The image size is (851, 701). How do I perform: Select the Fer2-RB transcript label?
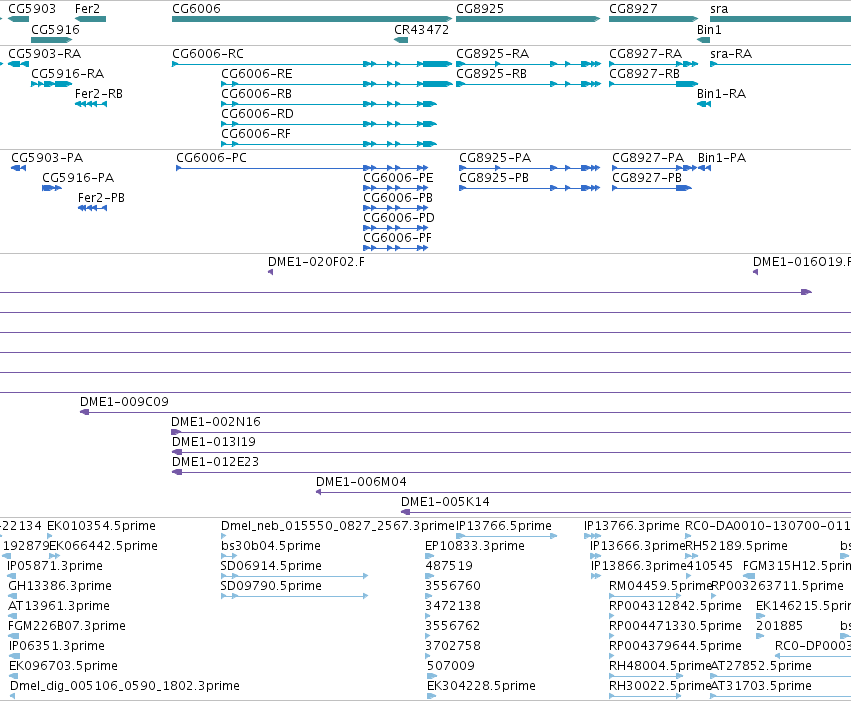pyautogui.click(x=99, y=94)
